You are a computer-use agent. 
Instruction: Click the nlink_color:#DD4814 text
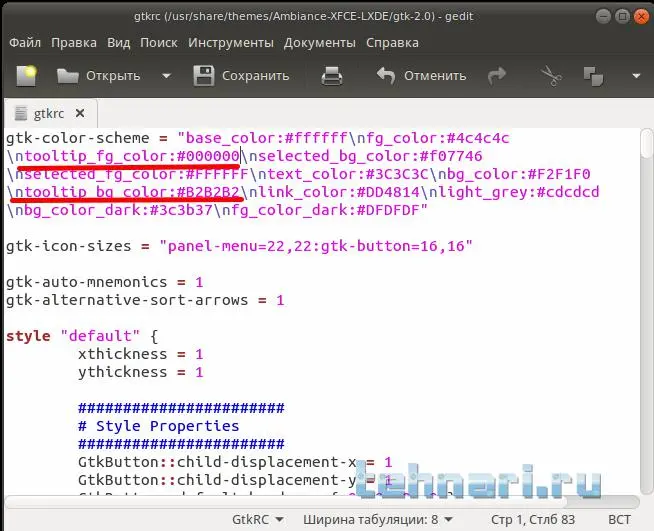click(334, 192)
